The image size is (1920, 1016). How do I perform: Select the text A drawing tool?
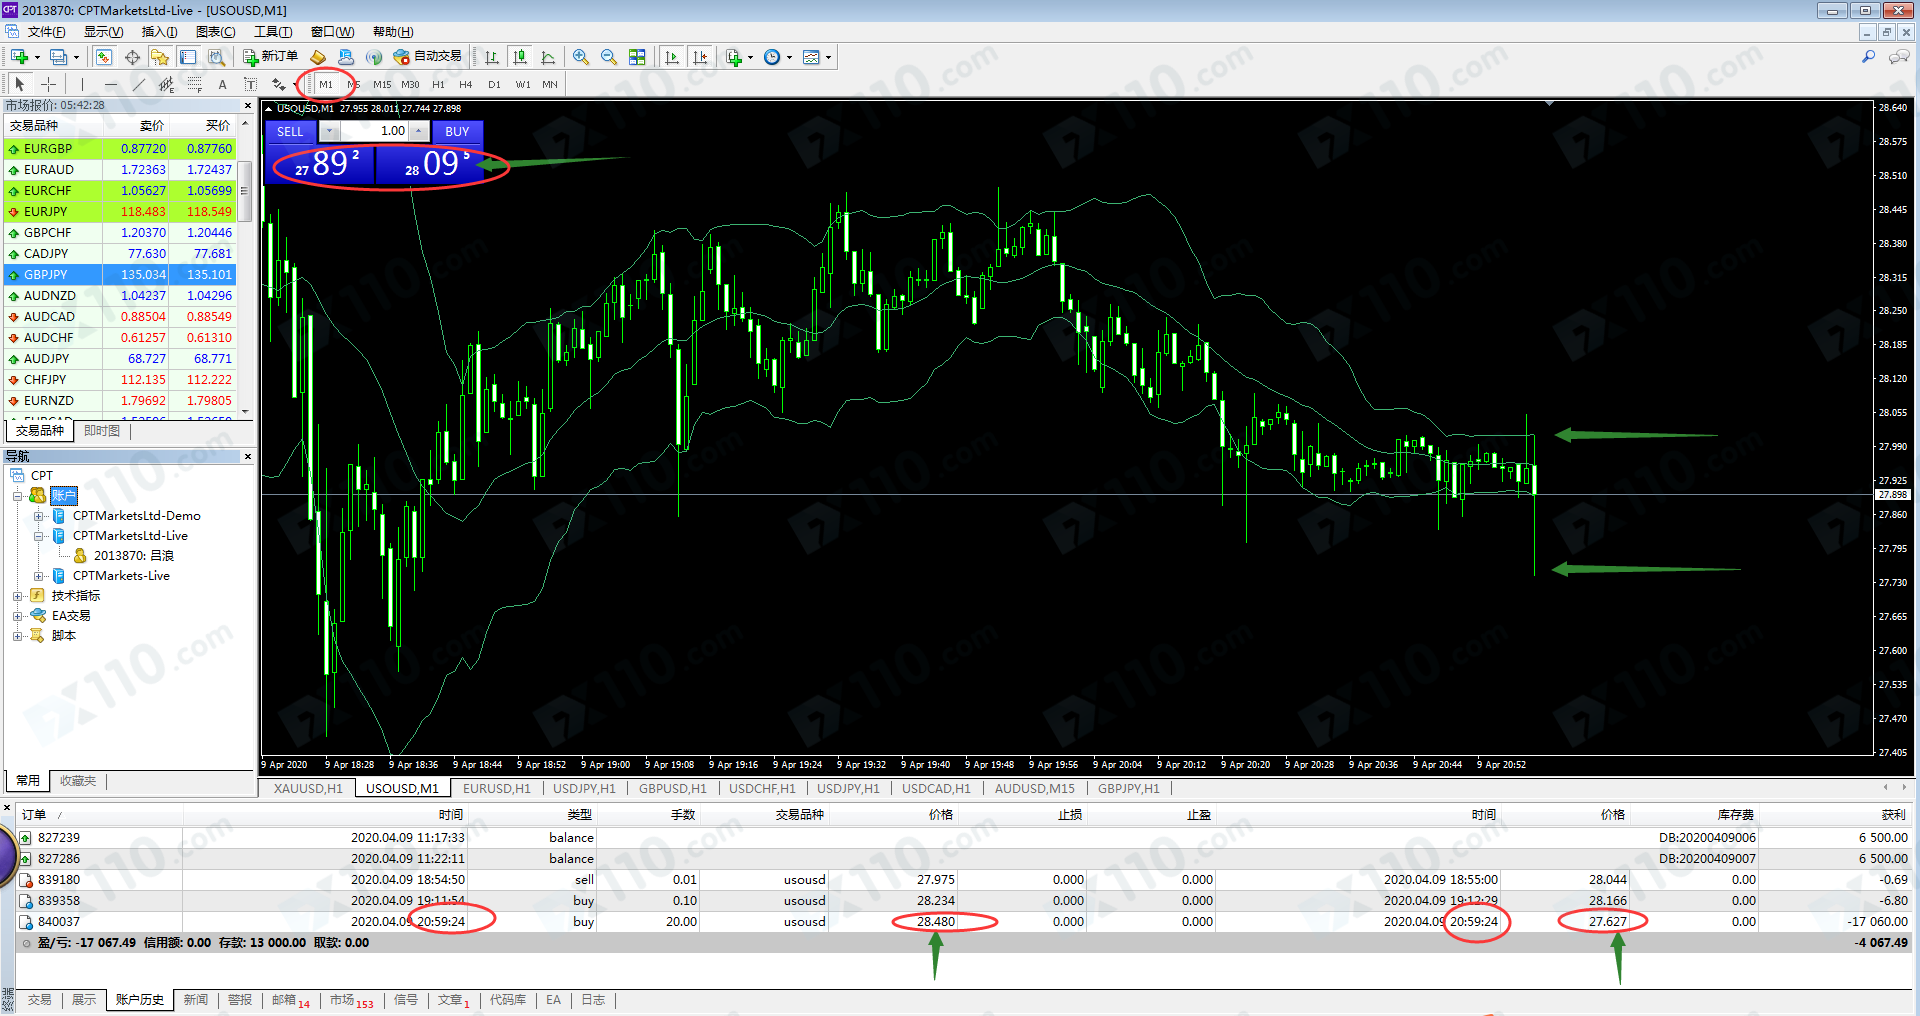pos(222,84)
